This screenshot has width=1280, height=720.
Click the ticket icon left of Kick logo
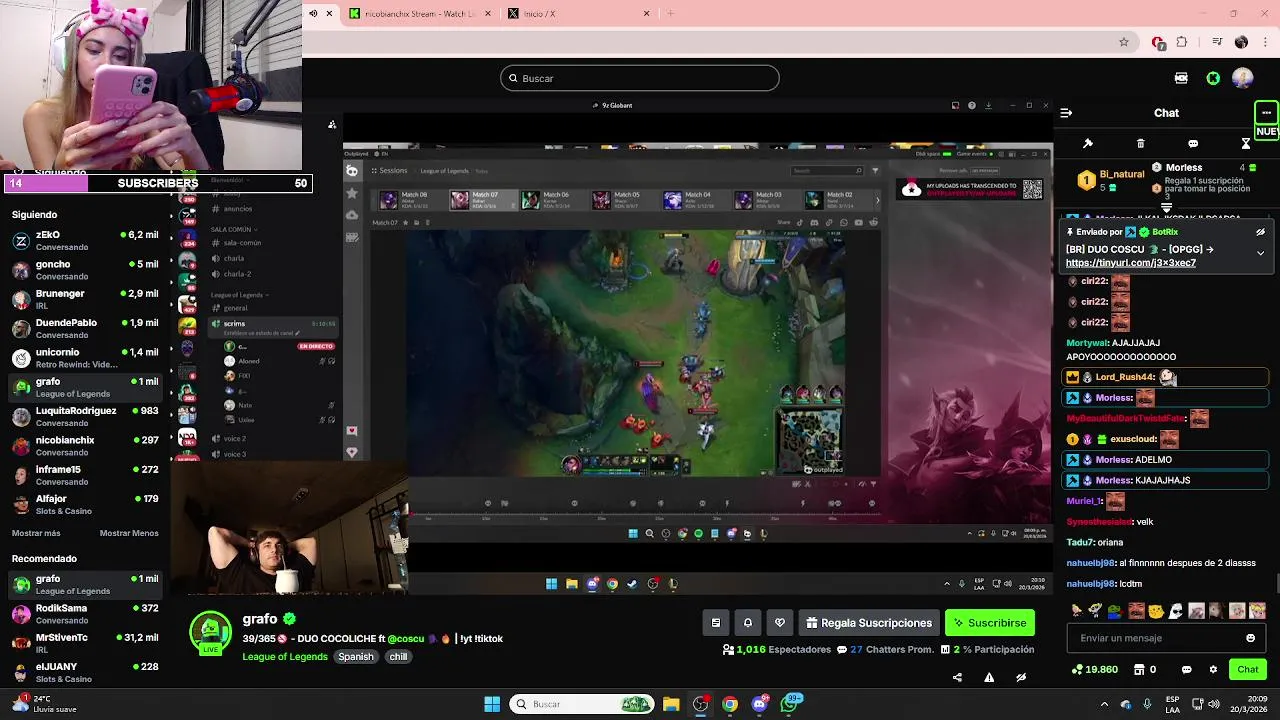1181,78
